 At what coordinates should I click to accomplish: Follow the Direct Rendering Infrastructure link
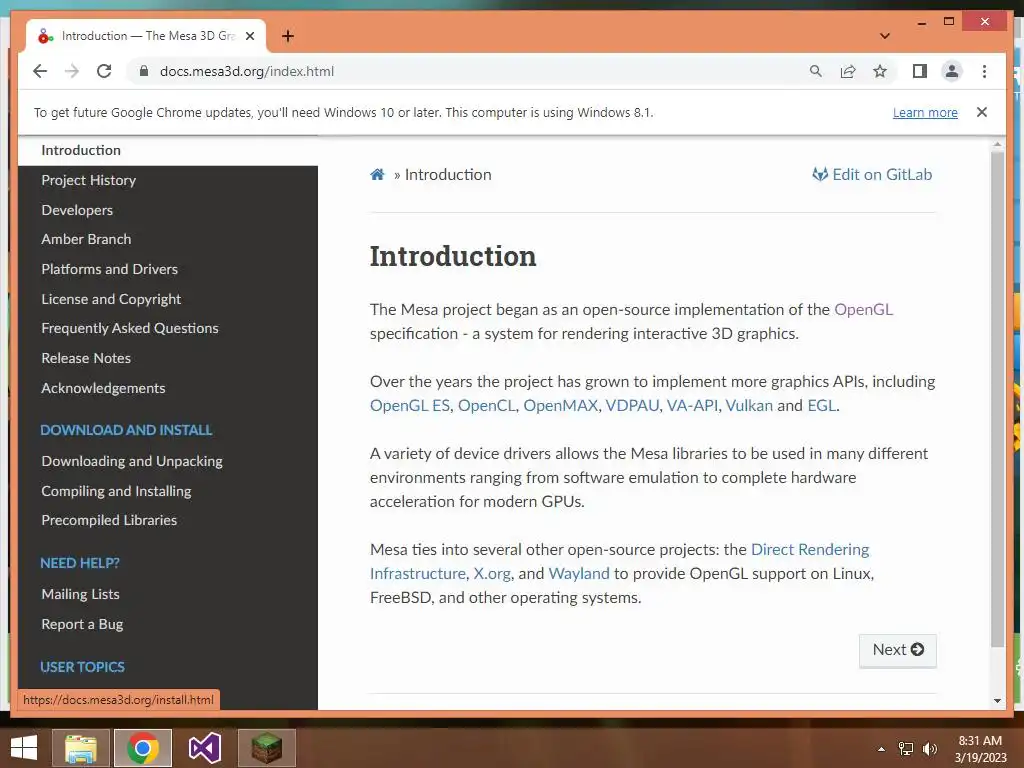[810, 550]
